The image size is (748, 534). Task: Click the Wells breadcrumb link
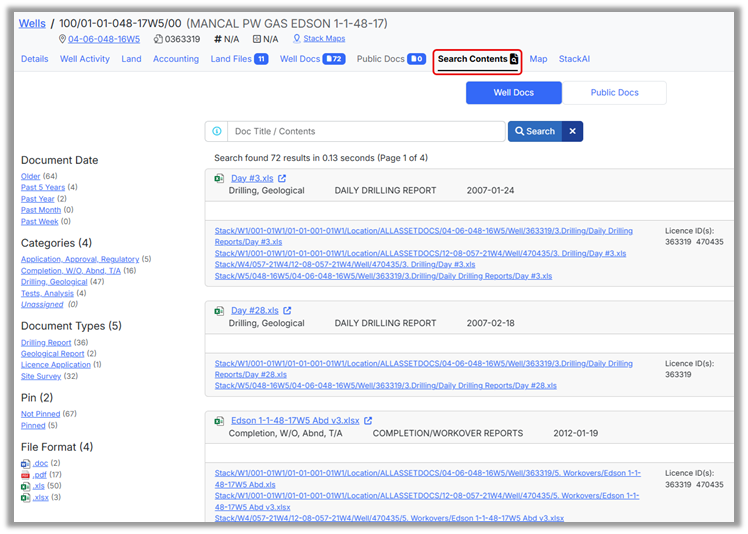coord(34,22)
